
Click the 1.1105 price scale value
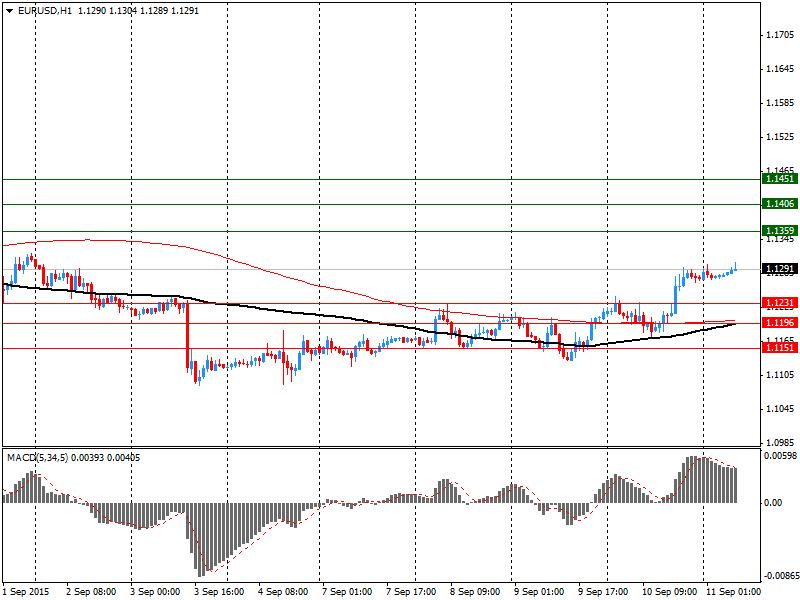780,375
